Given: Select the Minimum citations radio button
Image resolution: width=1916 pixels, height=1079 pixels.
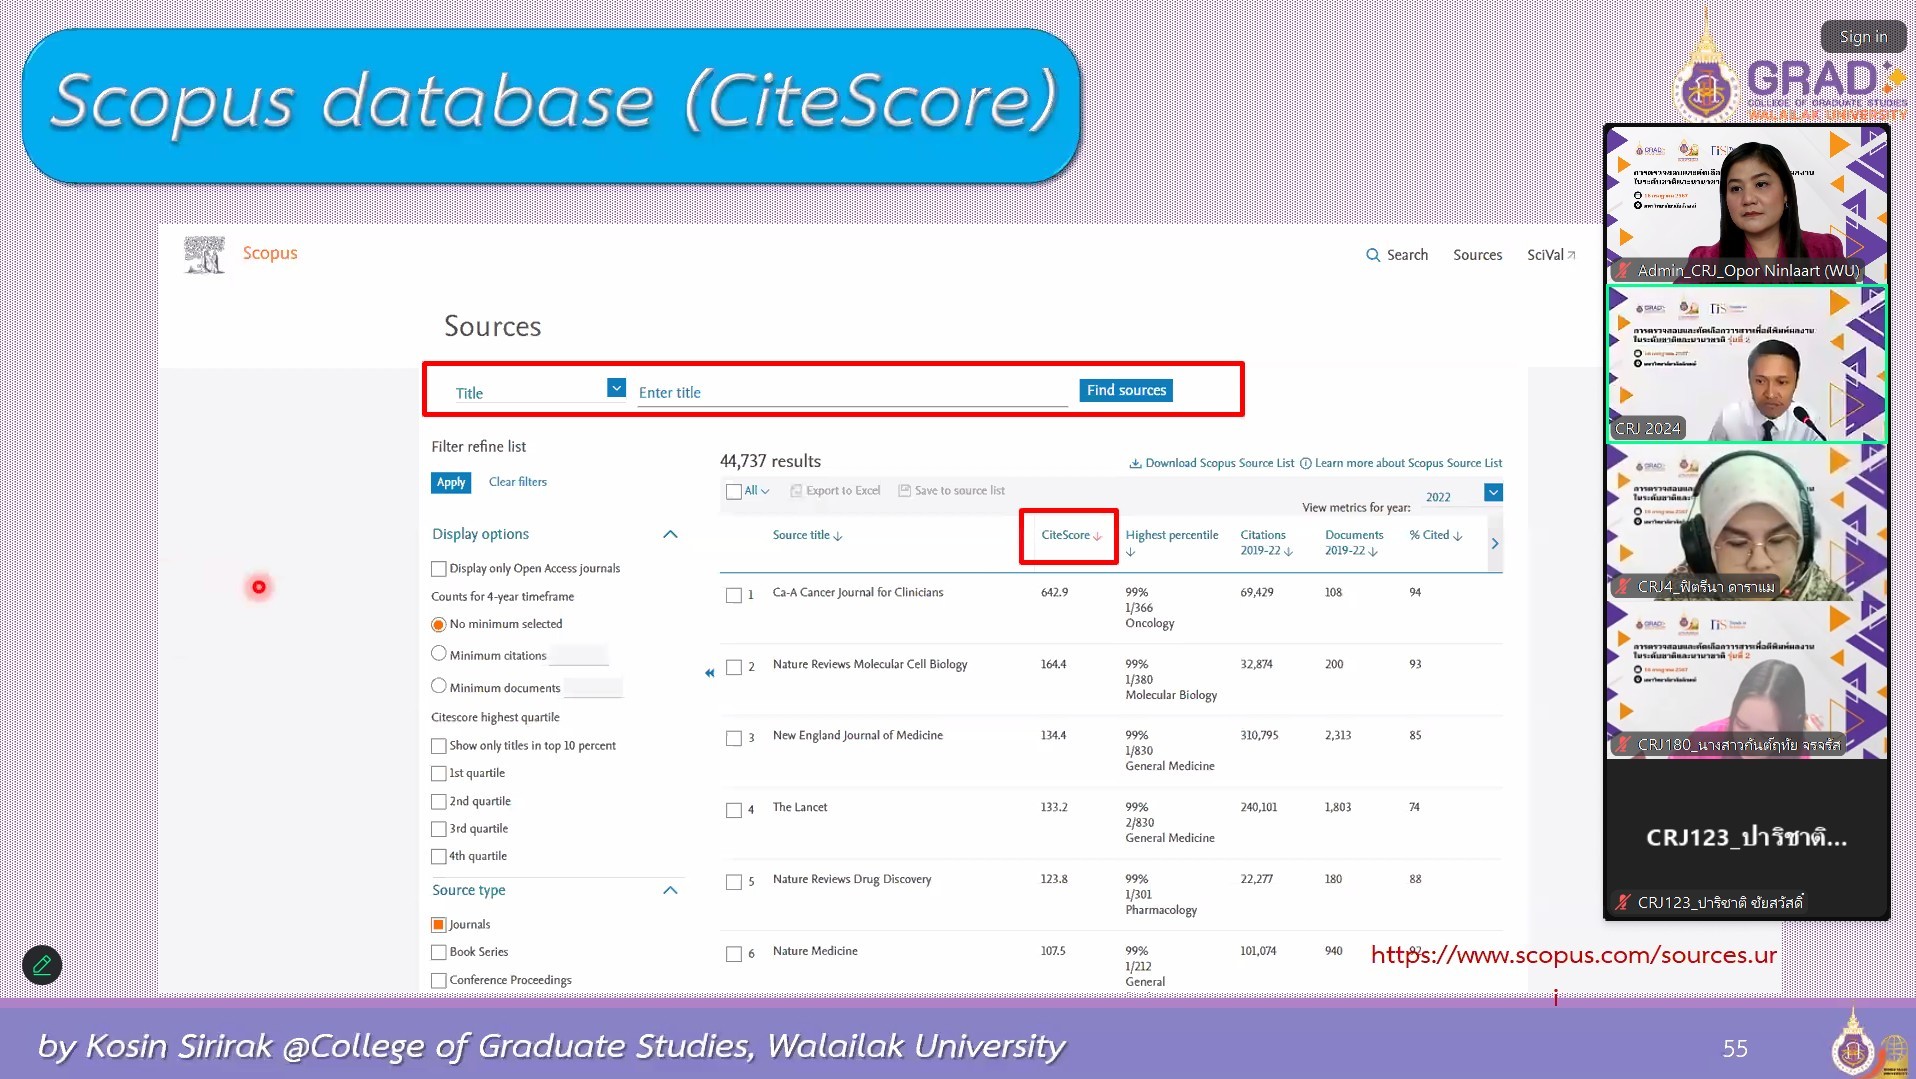Looking at the screenshot, I should click(438, 654).
